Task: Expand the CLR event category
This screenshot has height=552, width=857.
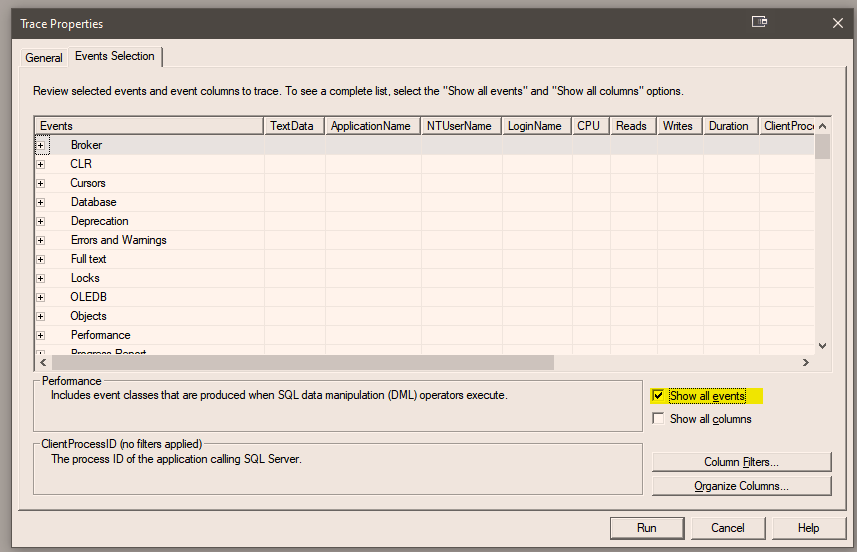Action: [40, 165]
